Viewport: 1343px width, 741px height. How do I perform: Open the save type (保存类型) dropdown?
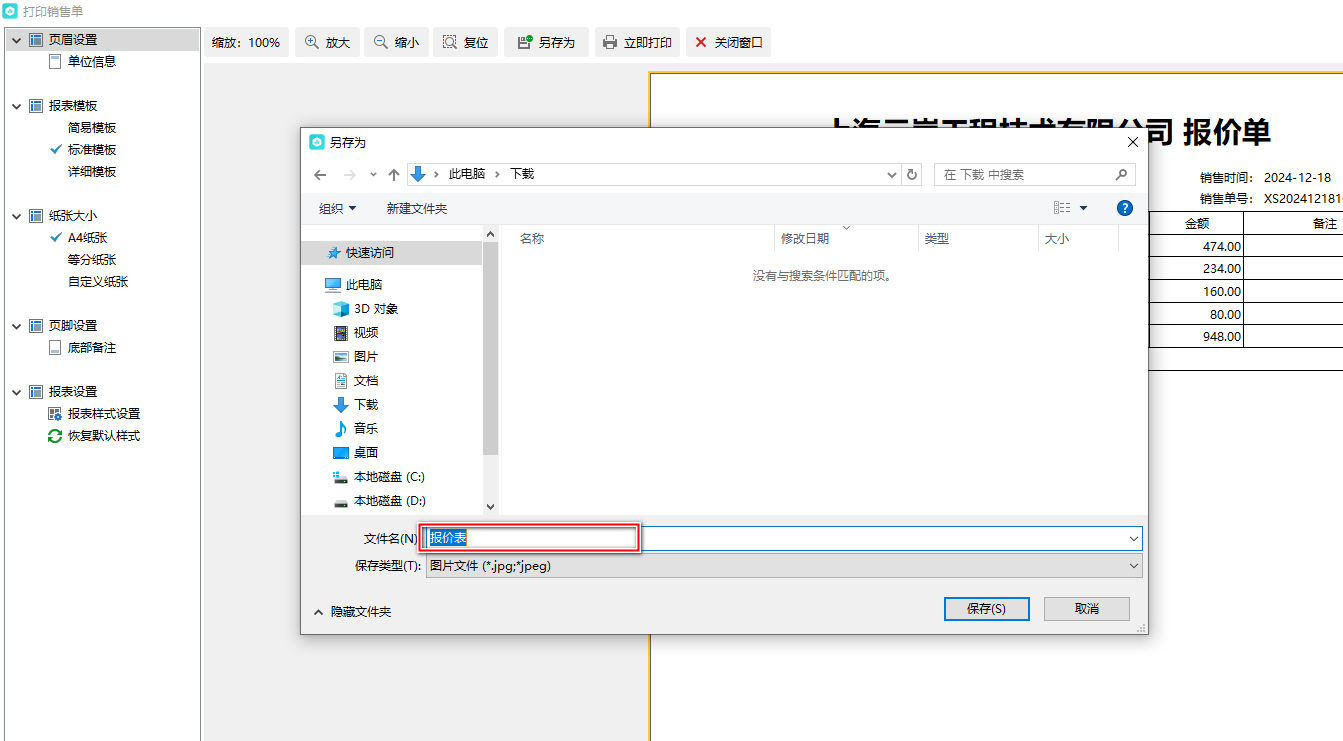coord(783,566)
